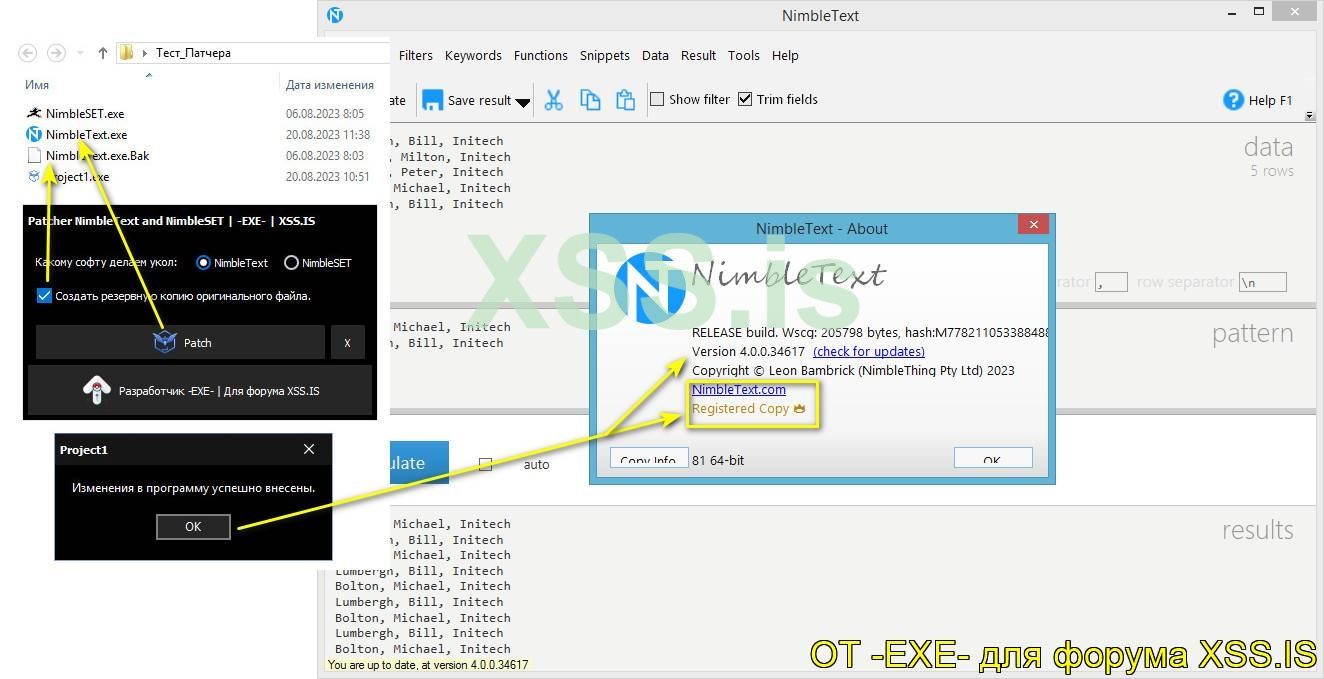The image size is (1324, 679).
Task: Open the Snippets menu
Action: pos(605,55)
